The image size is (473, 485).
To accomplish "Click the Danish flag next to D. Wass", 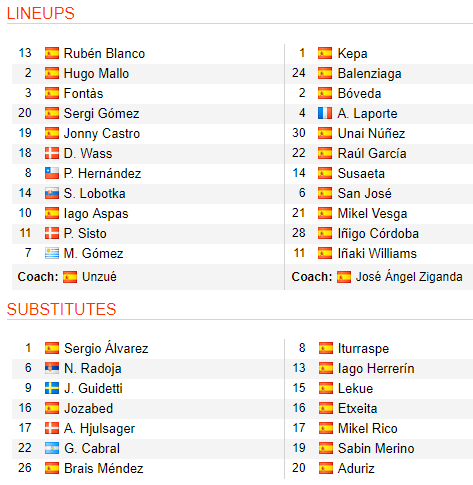I will click(52, 153).
